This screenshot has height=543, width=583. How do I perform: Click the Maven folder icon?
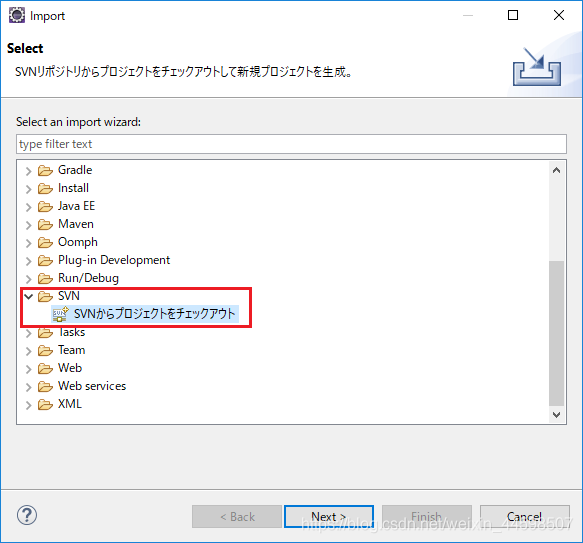(x=45, y=224)
